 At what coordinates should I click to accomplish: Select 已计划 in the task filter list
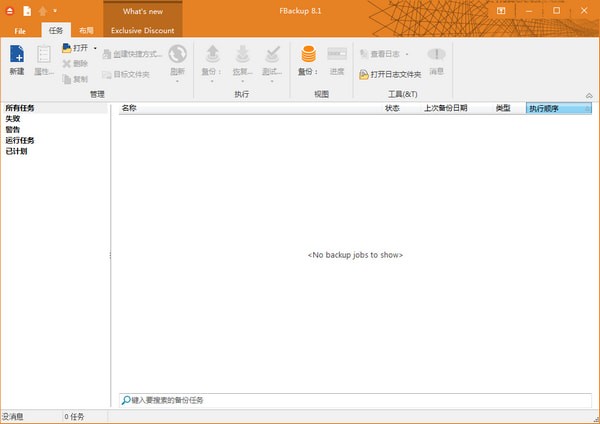16,151
